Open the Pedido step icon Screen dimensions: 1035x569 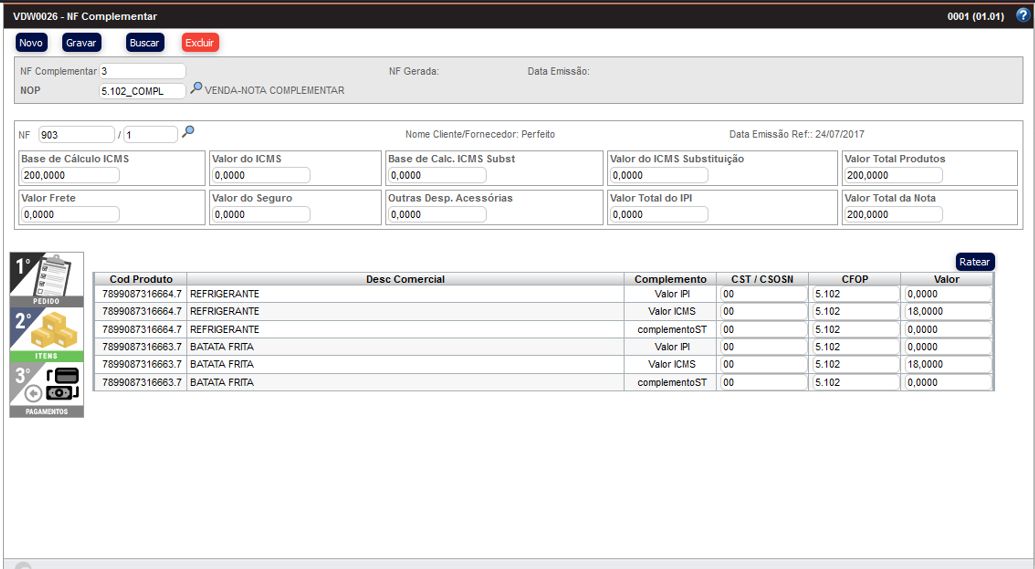click(x=46, y=279)
